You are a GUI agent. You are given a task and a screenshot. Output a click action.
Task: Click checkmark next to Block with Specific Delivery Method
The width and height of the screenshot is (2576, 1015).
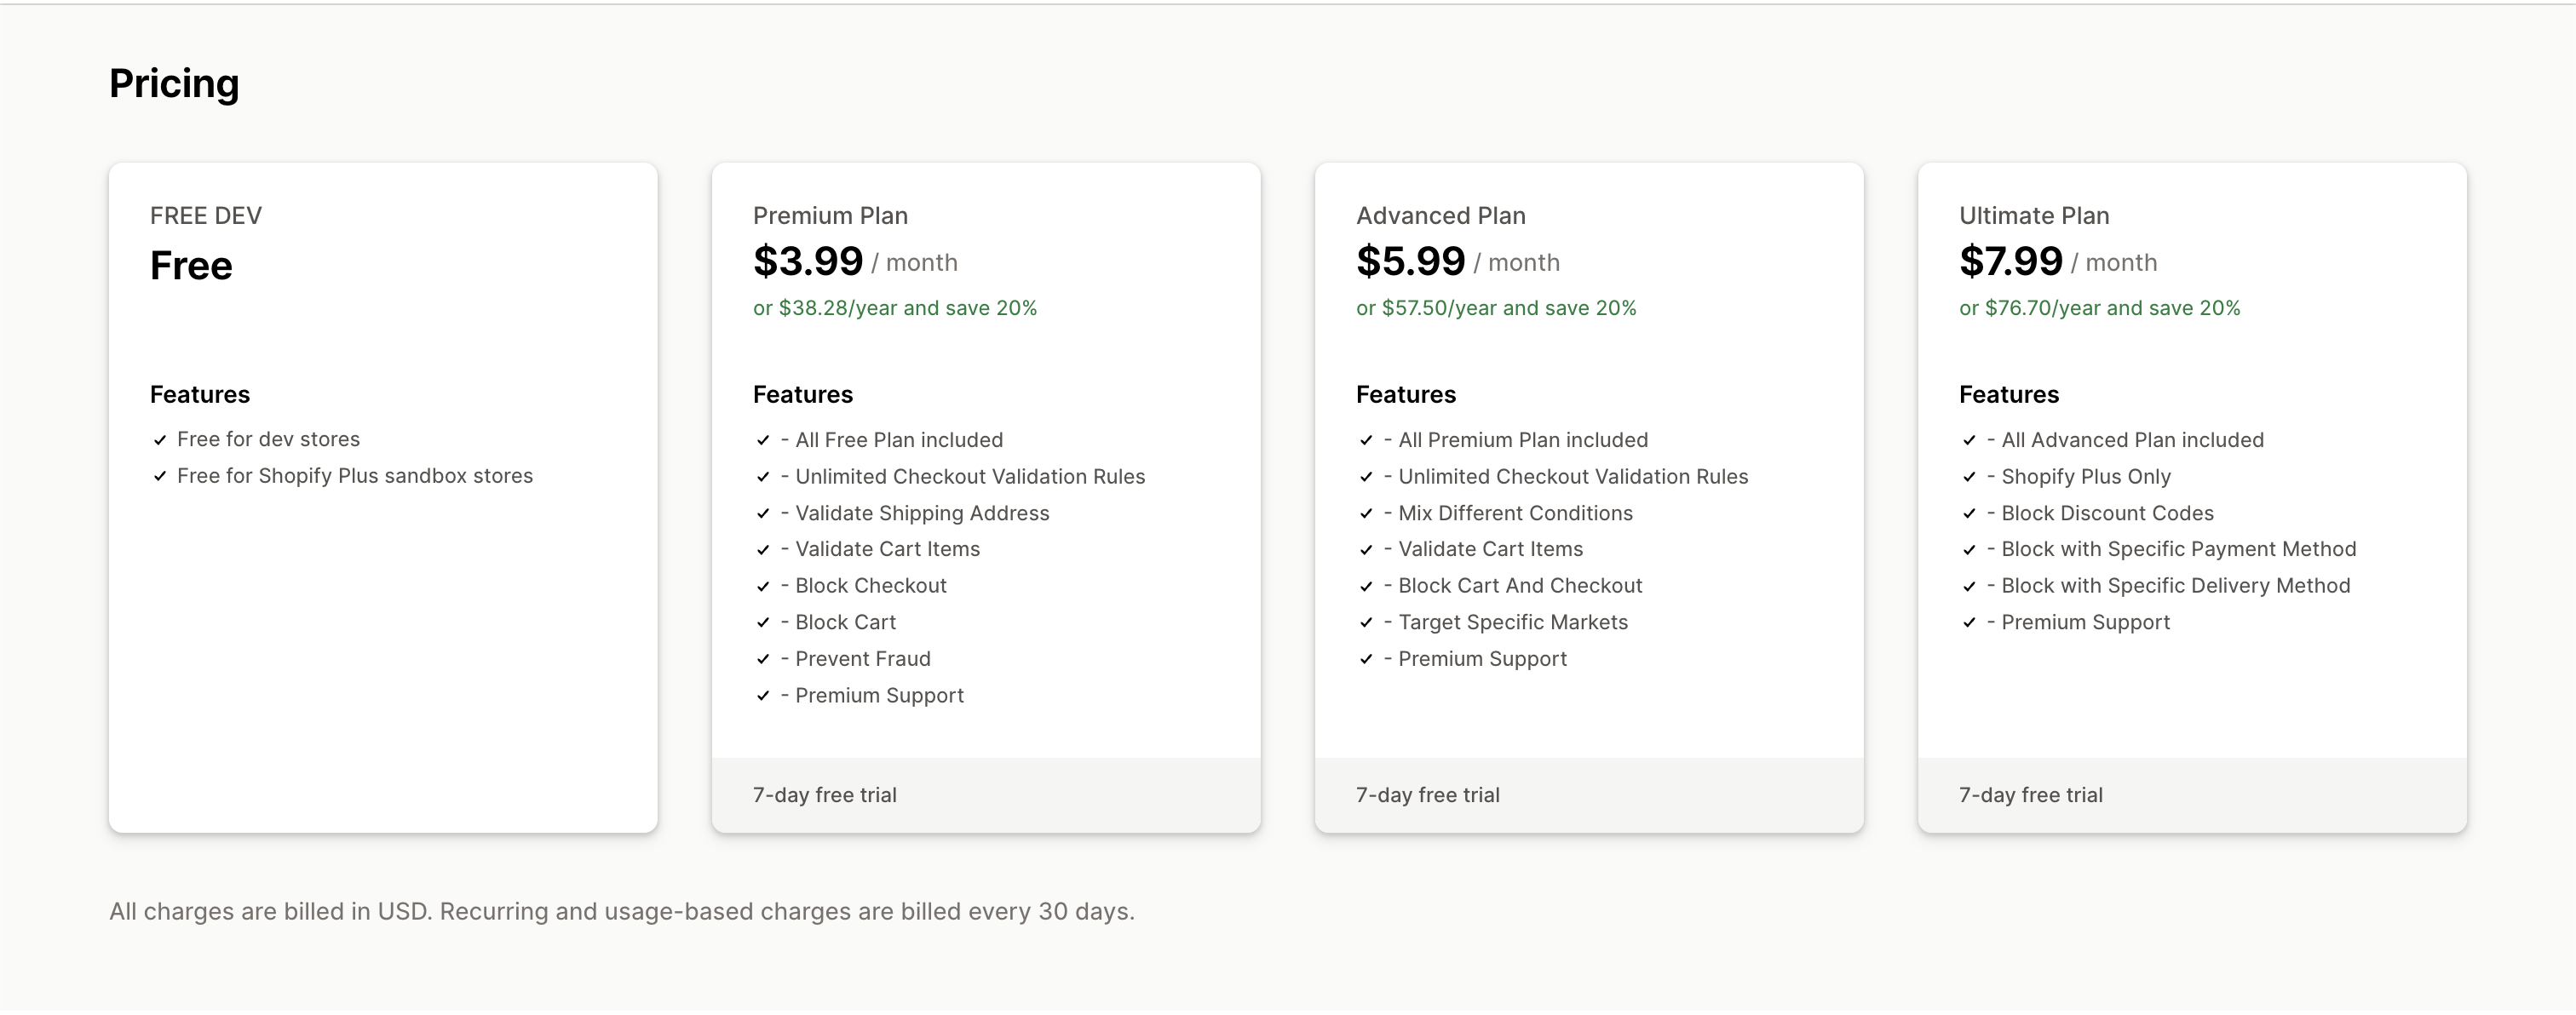1969,587
